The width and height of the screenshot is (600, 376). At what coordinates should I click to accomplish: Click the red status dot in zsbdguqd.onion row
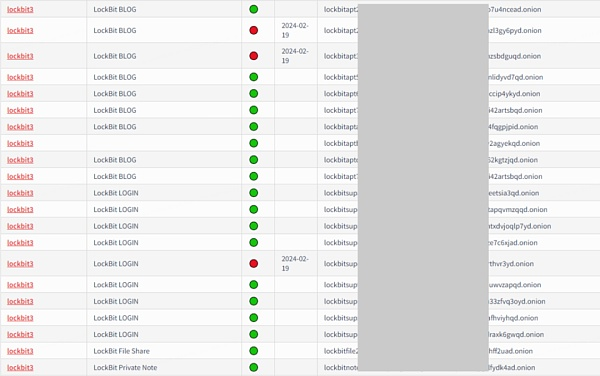[x=253, y=56]
